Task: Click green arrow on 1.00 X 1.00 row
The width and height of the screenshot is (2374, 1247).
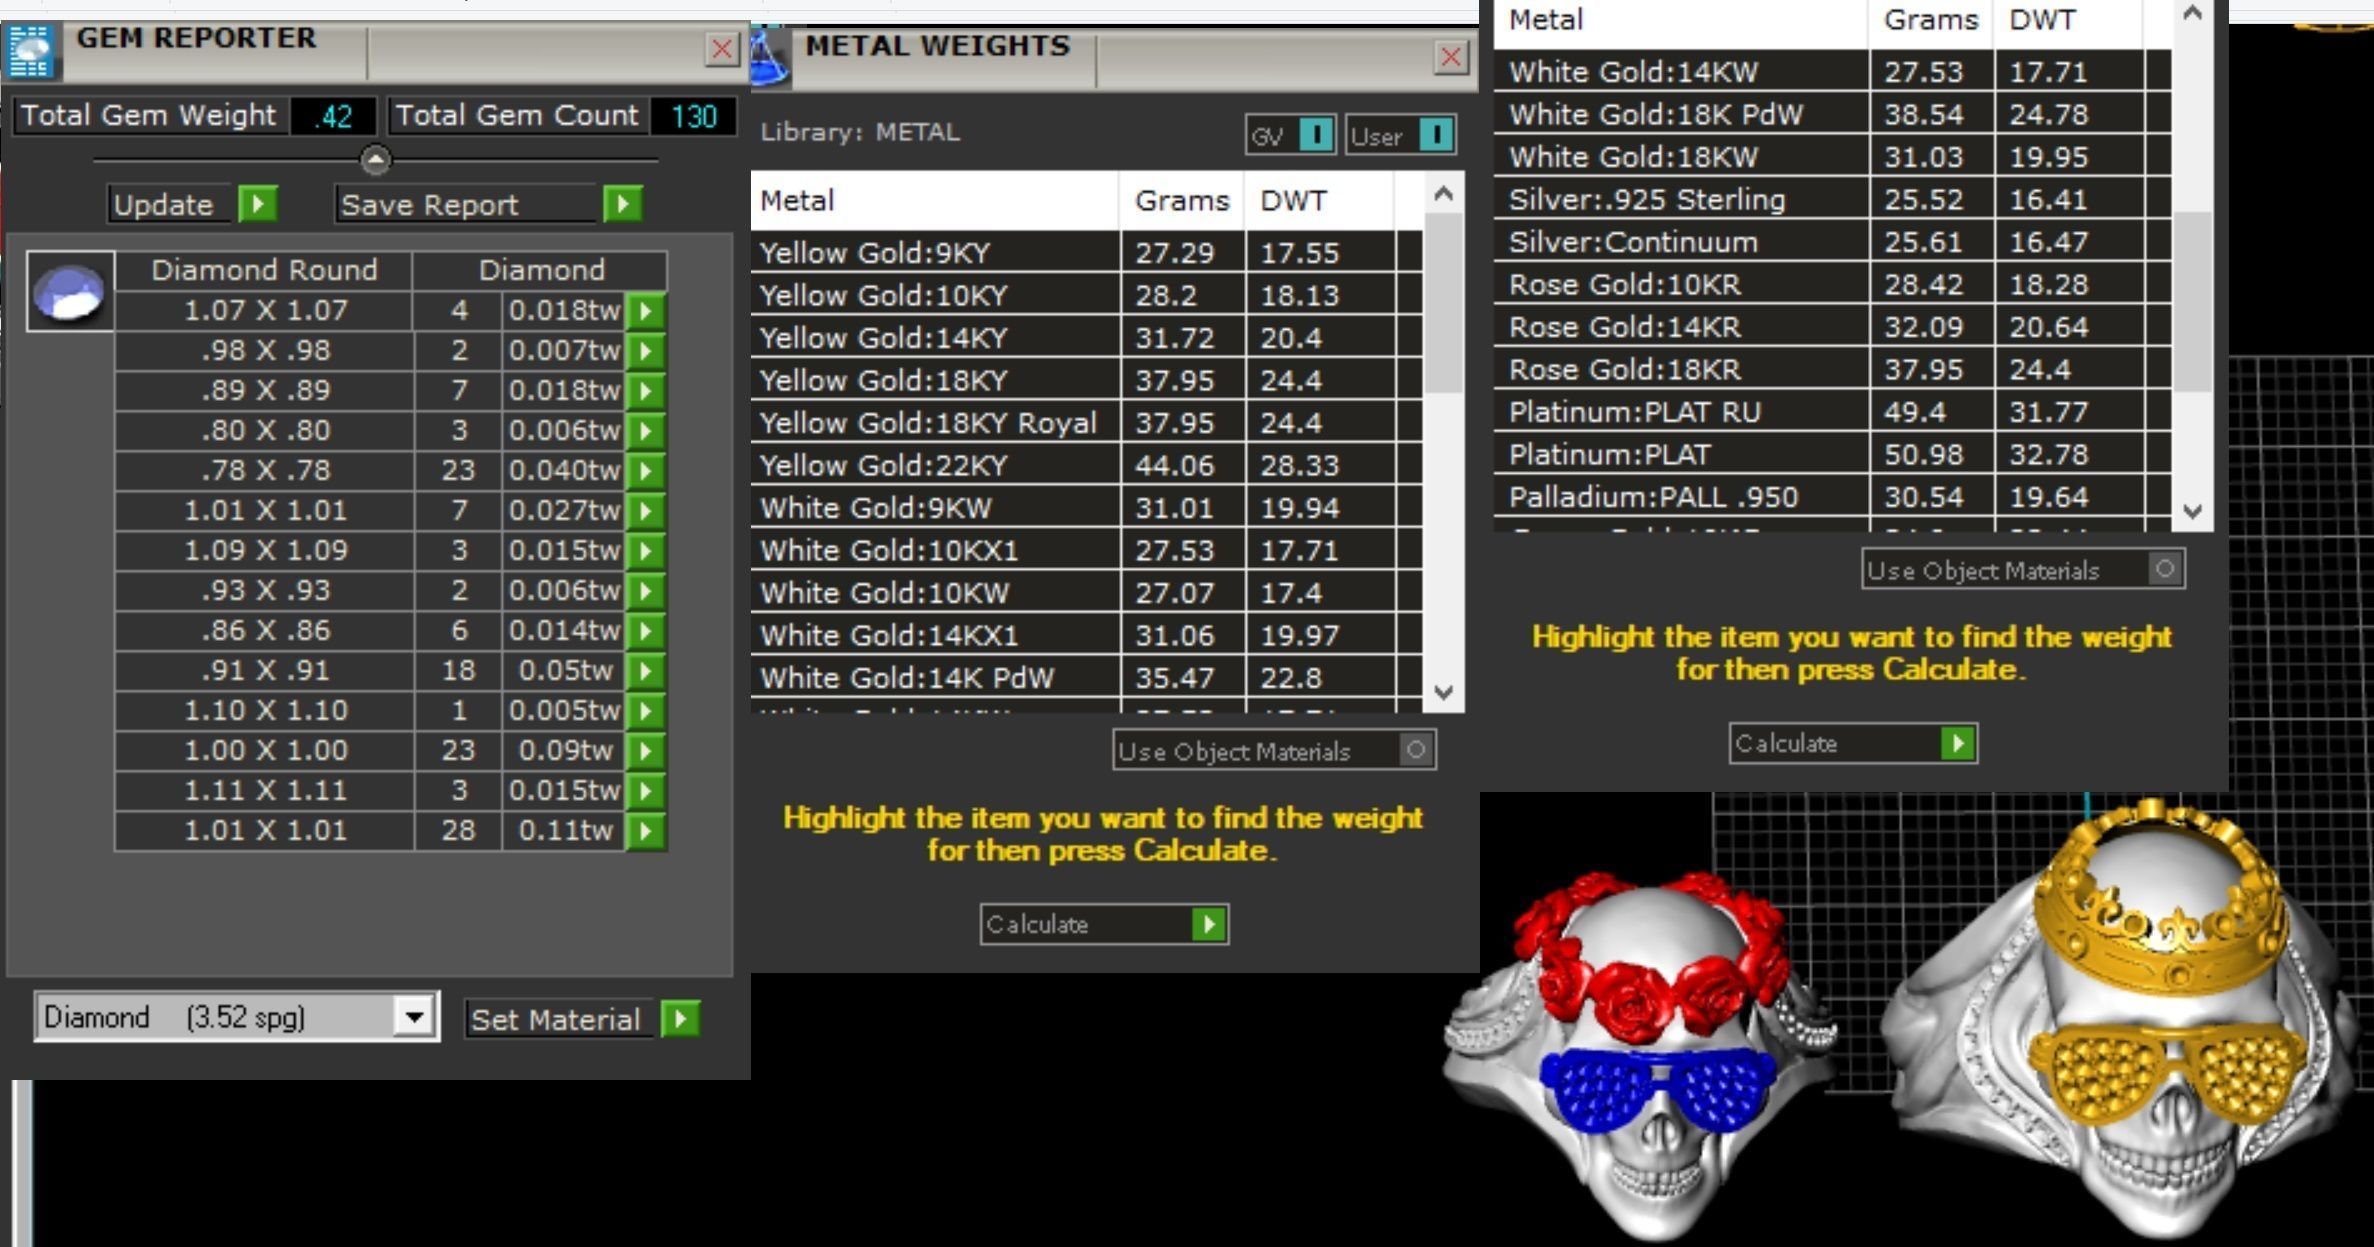Action: [646, 751]
